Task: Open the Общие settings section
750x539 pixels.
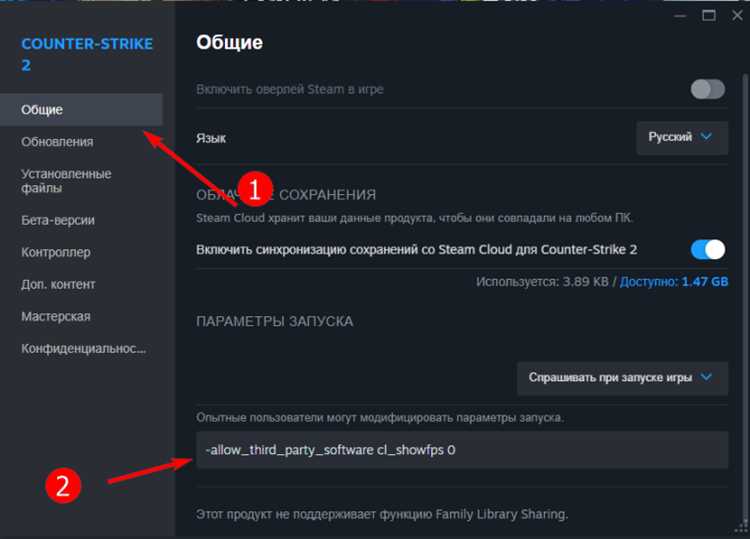Action: click(x=81, y=110)
